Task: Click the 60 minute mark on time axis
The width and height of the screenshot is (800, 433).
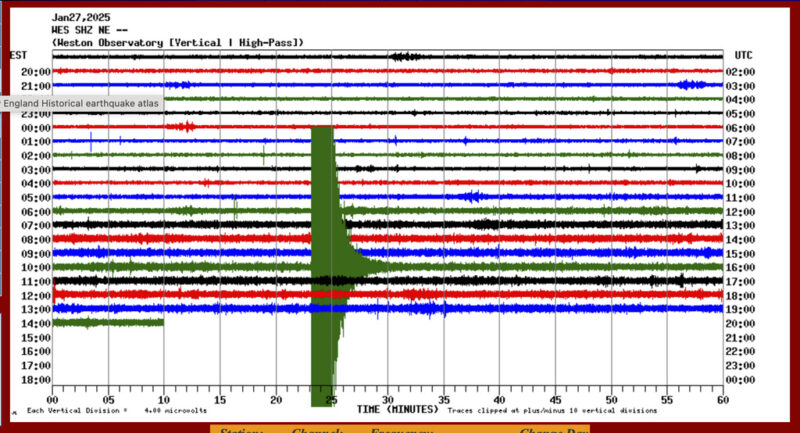Action: [722, 398]
